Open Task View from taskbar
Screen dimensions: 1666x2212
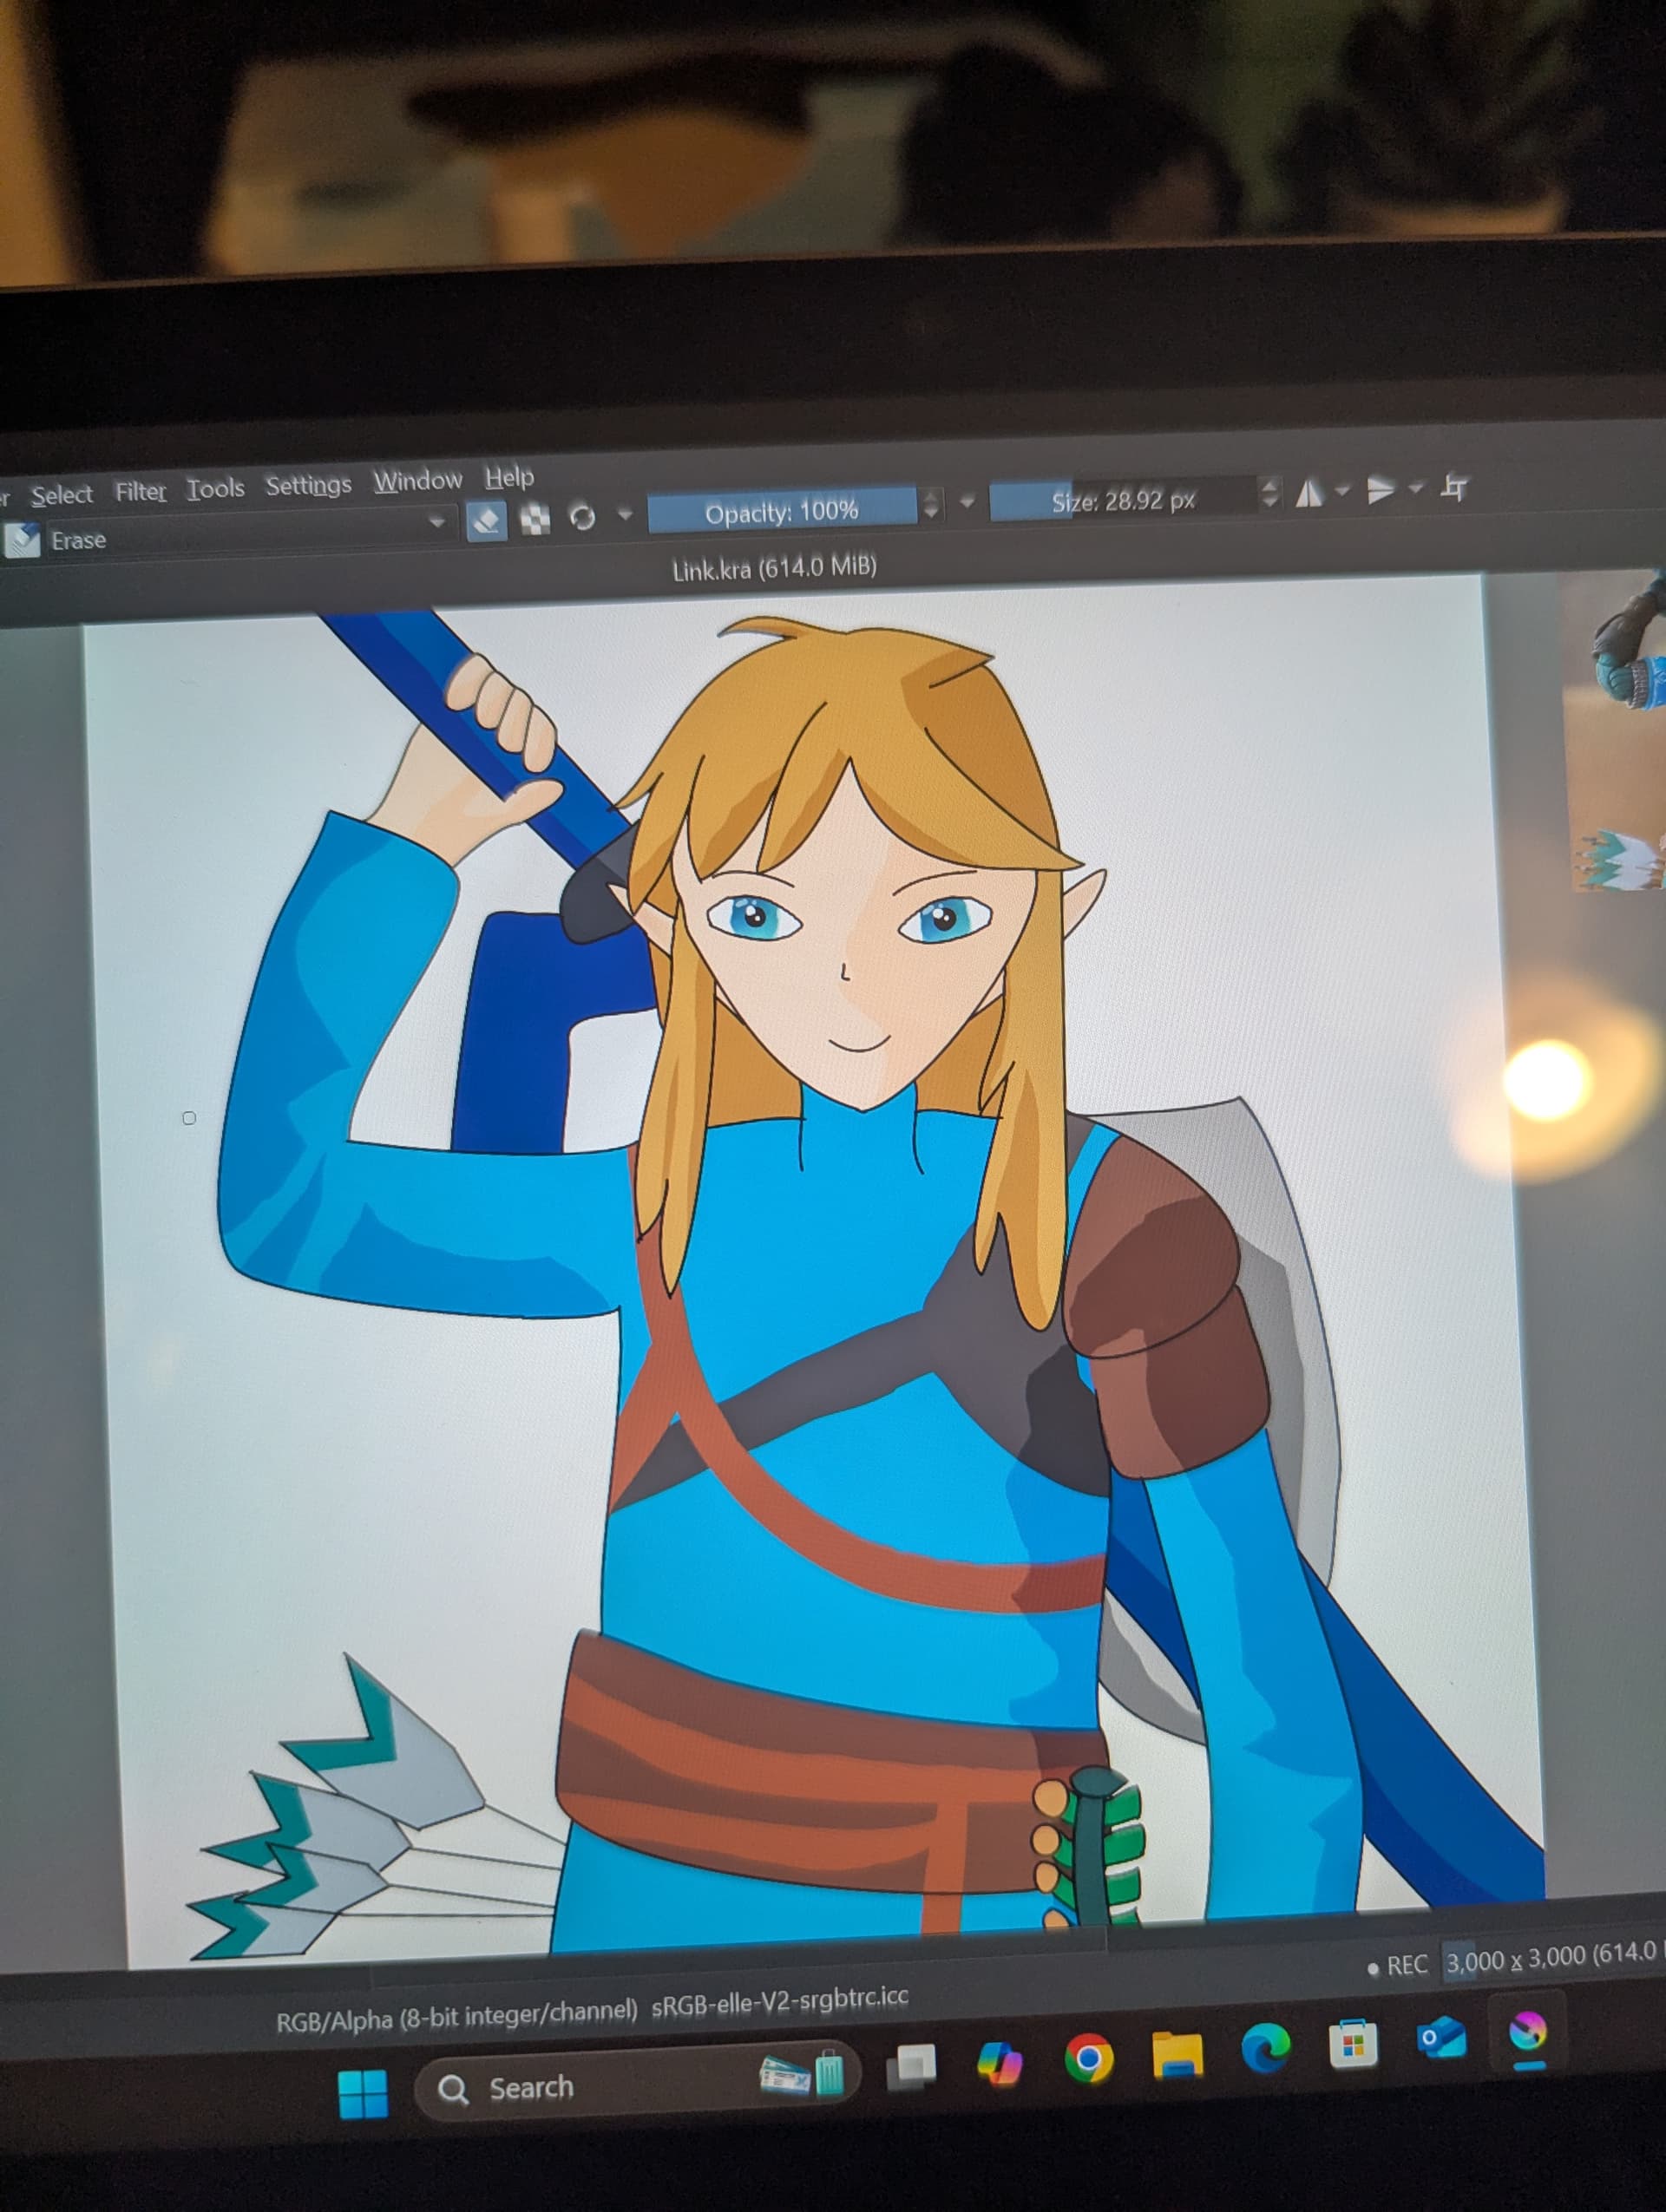[911, 2067]
